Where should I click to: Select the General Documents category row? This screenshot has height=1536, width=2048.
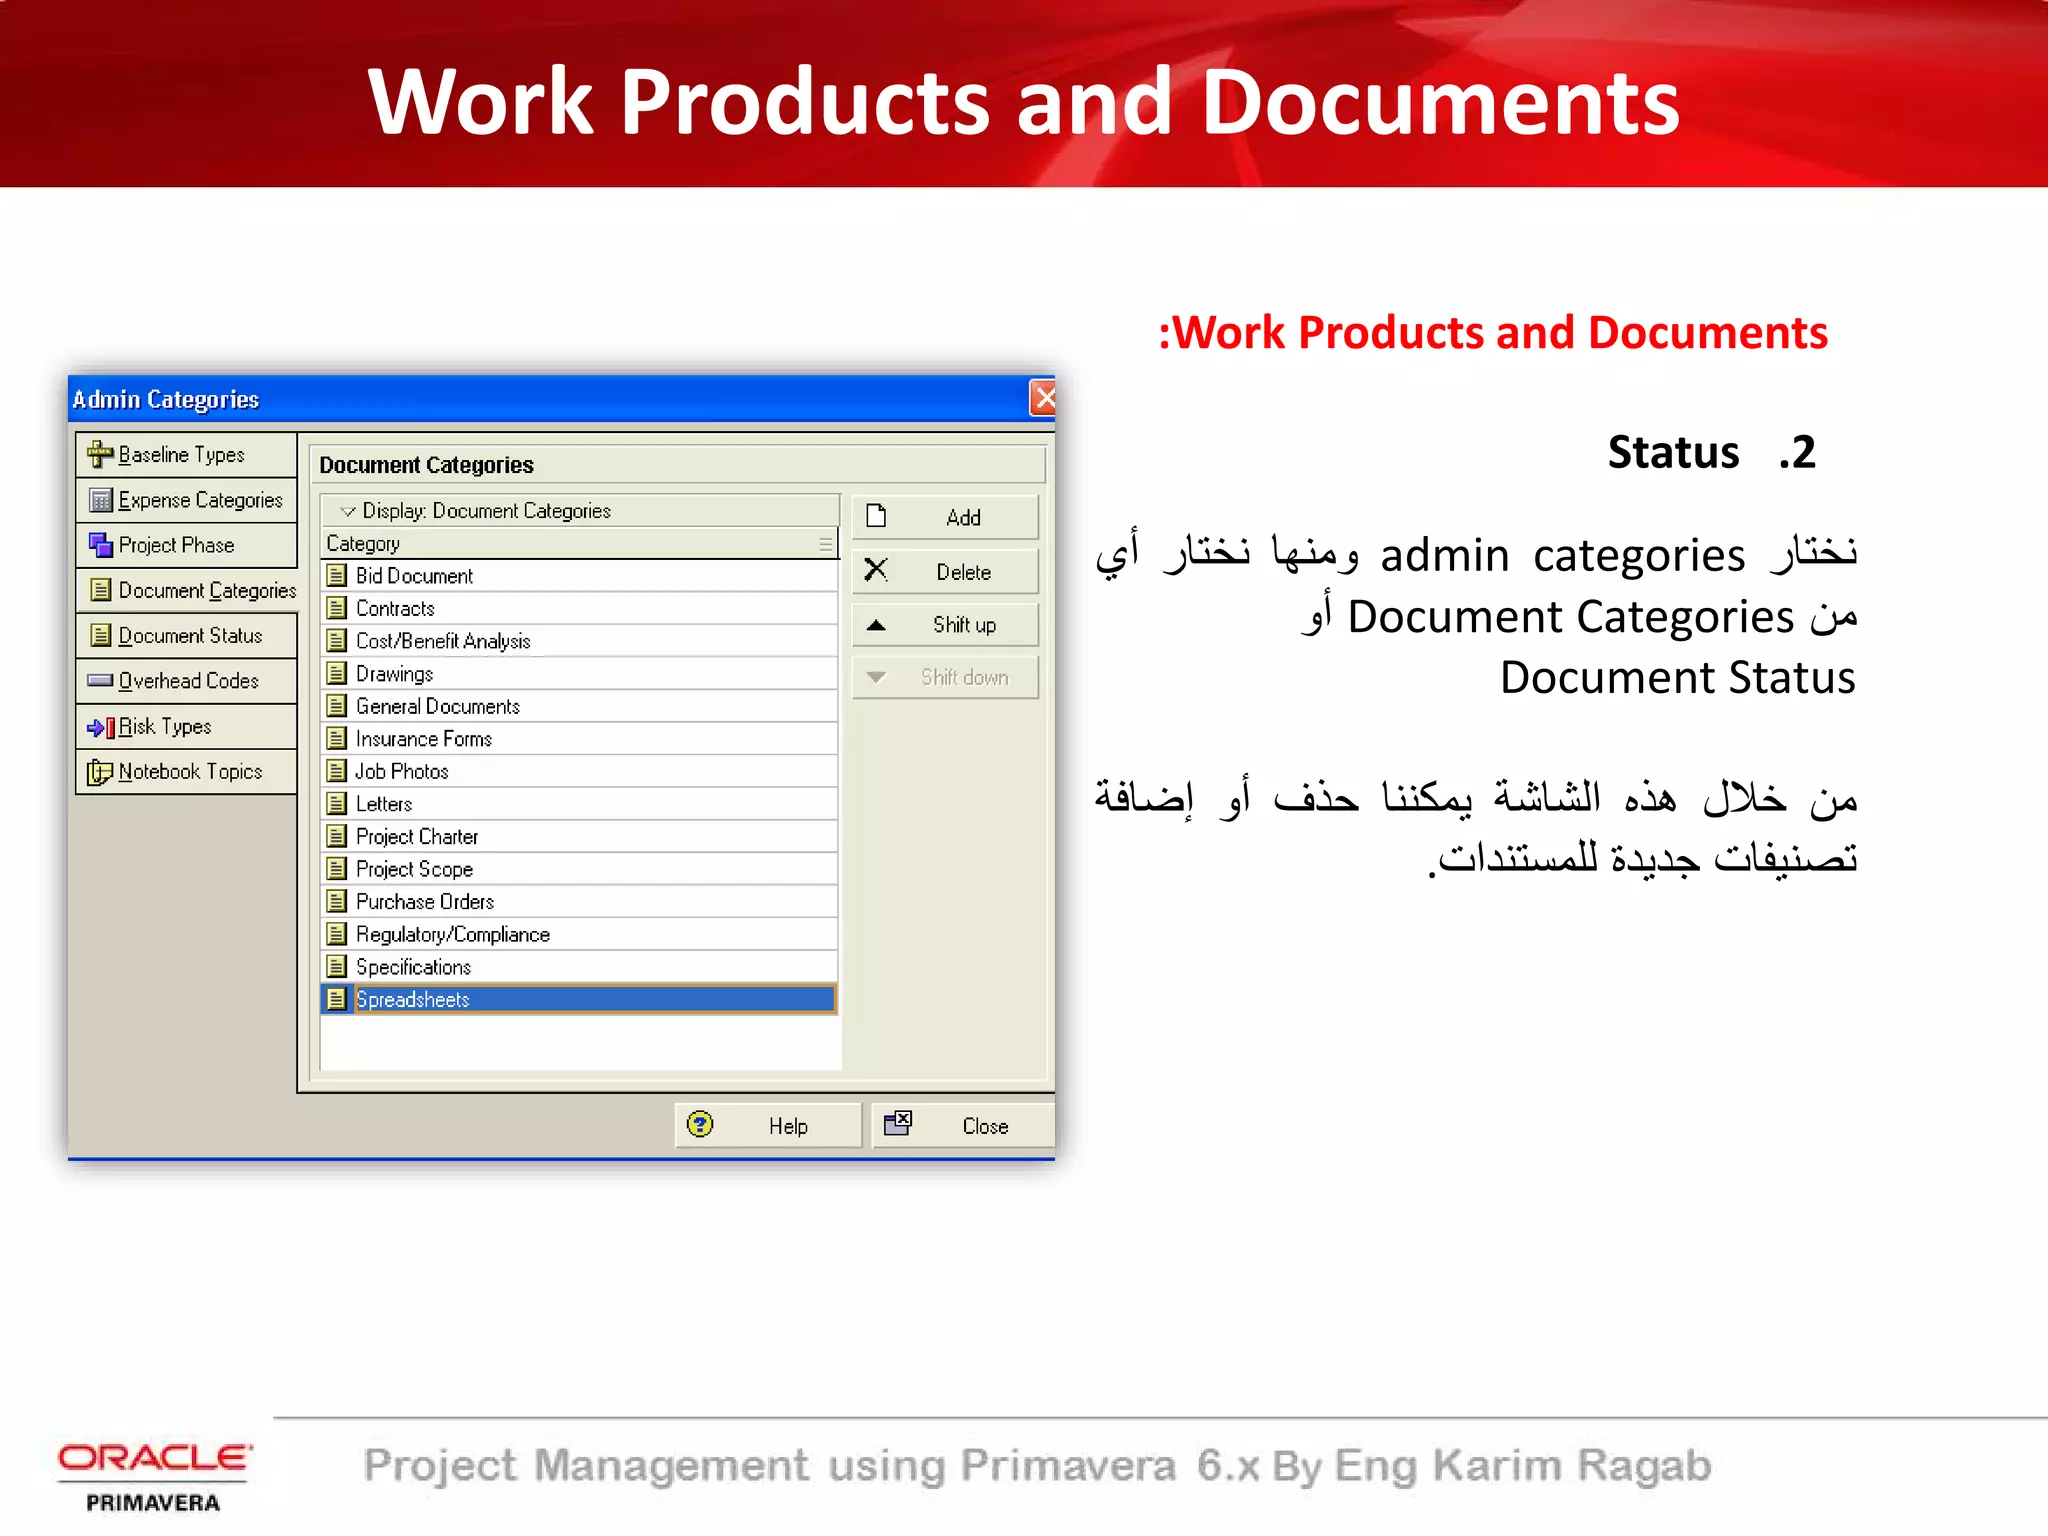pos(579,706)
